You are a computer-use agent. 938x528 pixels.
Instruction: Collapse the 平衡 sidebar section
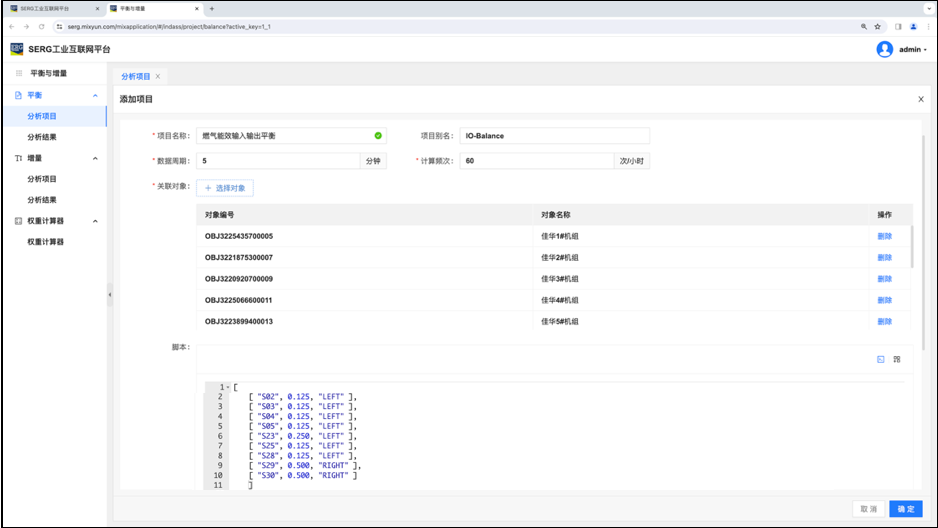point(95,95)
